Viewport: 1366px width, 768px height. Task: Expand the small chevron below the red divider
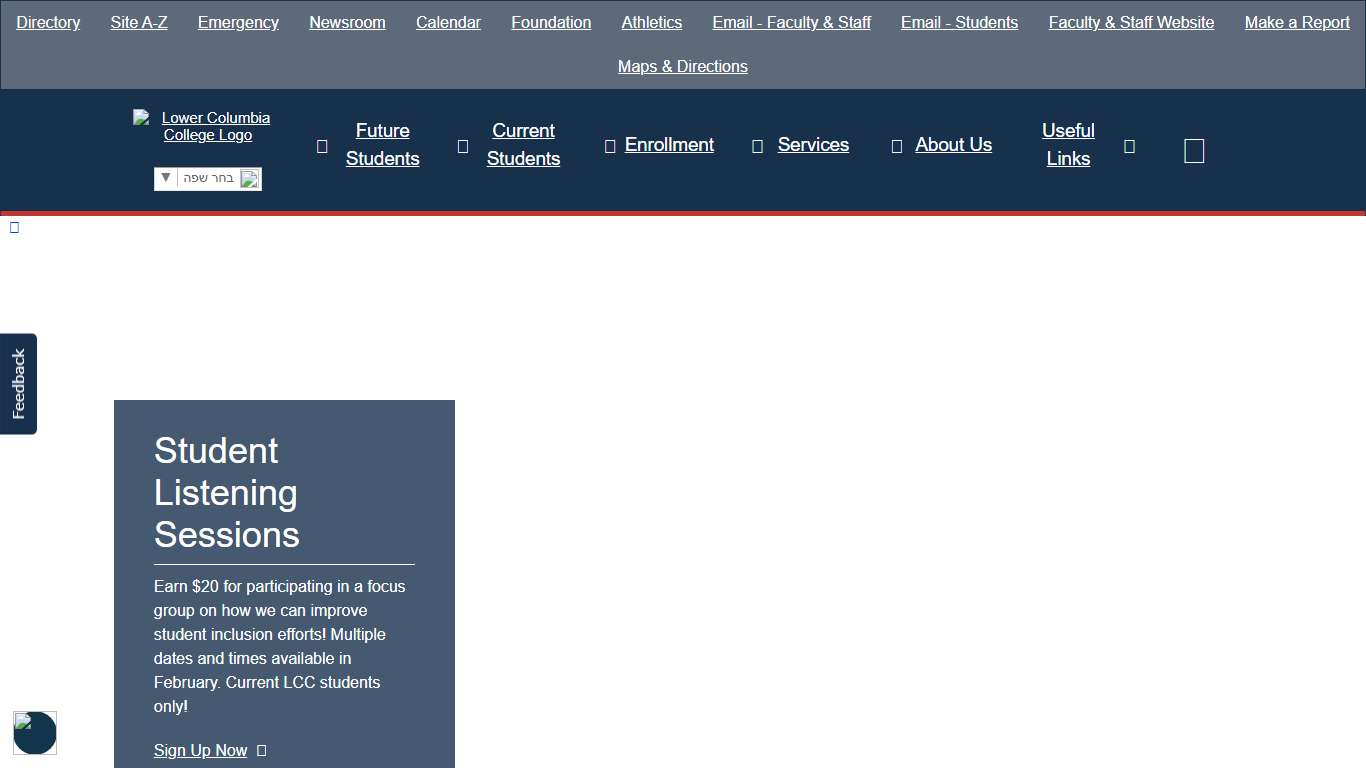pyautogui.click(x=14, y=227)
